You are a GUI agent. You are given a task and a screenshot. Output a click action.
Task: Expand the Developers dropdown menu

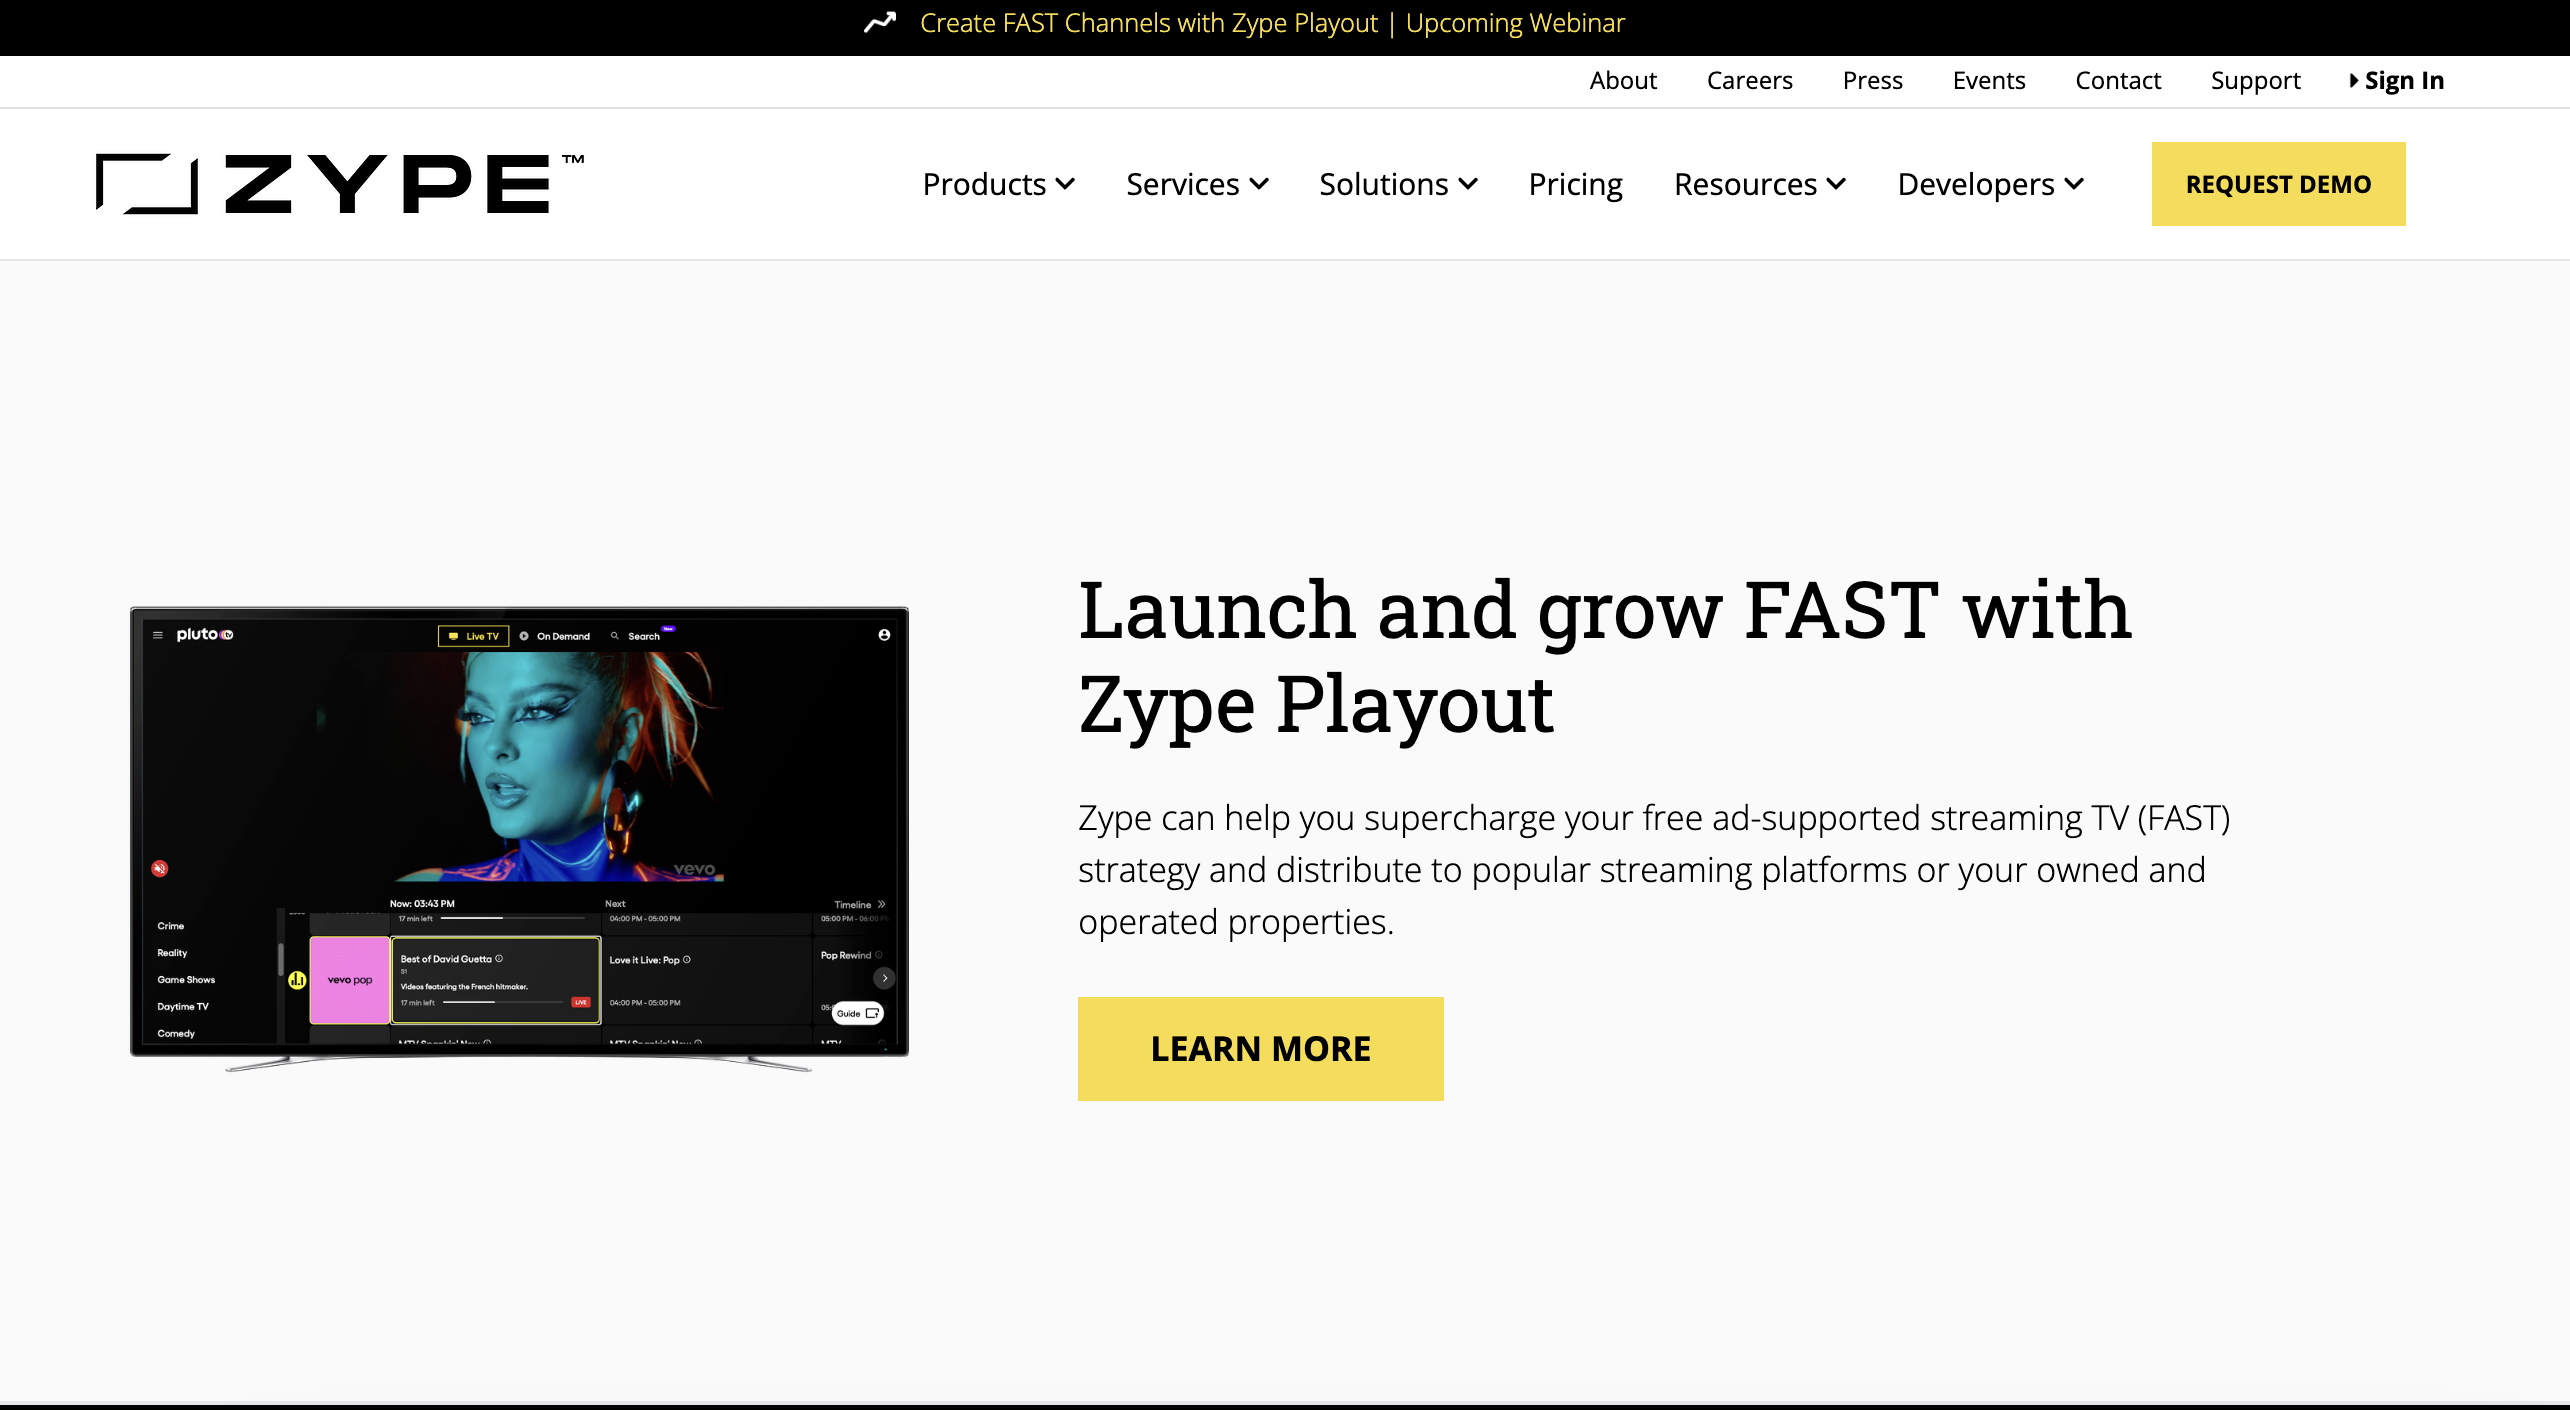coord(1990,184)
